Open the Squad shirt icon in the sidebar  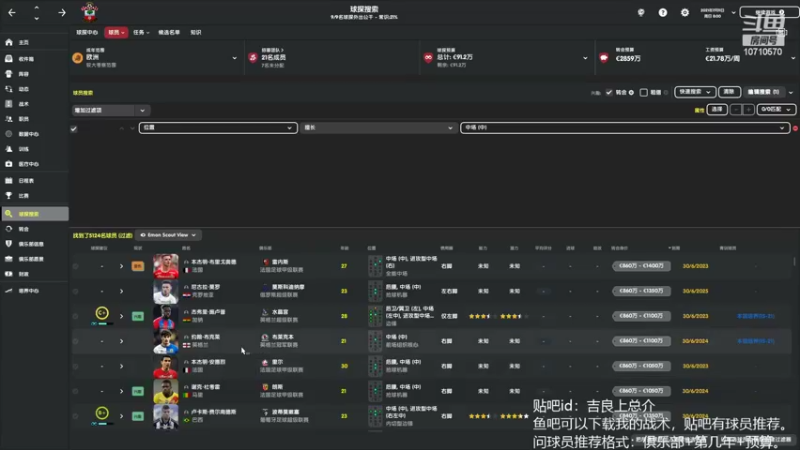[9, 74]
